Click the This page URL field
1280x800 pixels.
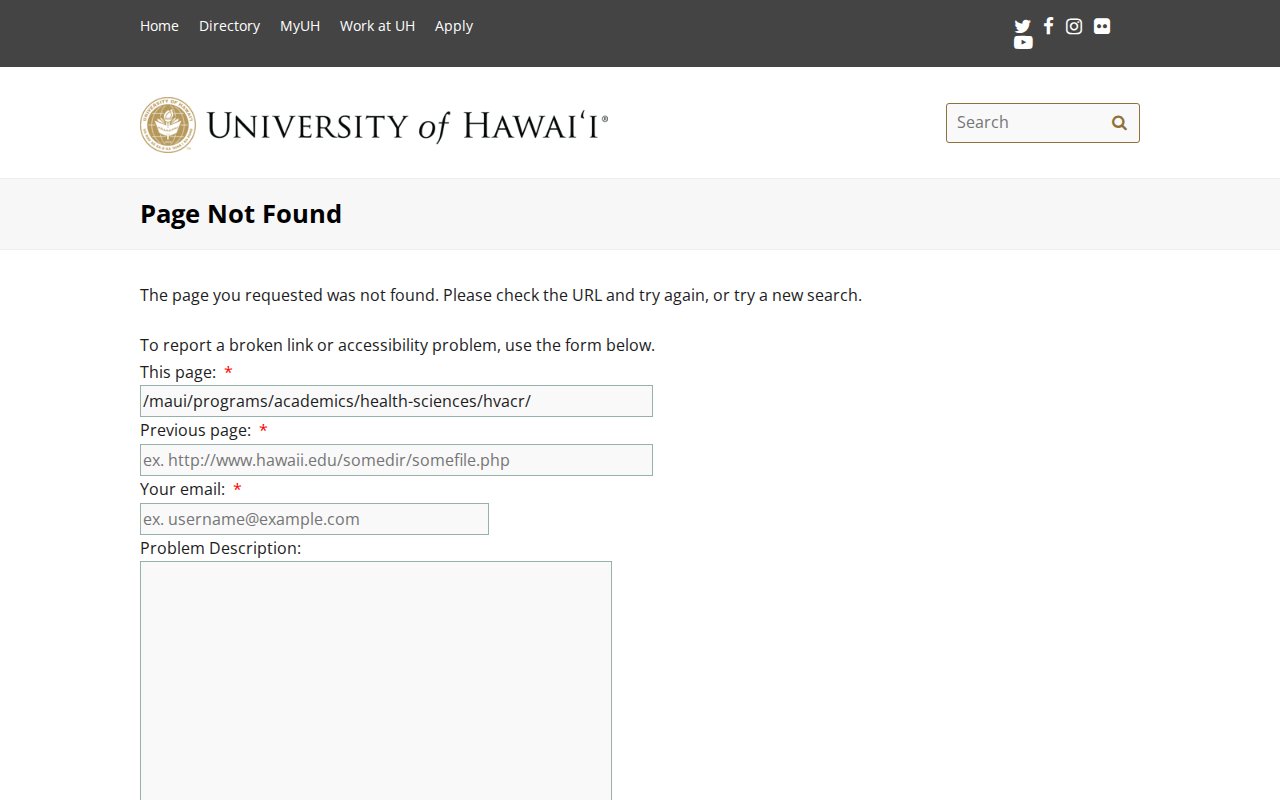[396, 401]
